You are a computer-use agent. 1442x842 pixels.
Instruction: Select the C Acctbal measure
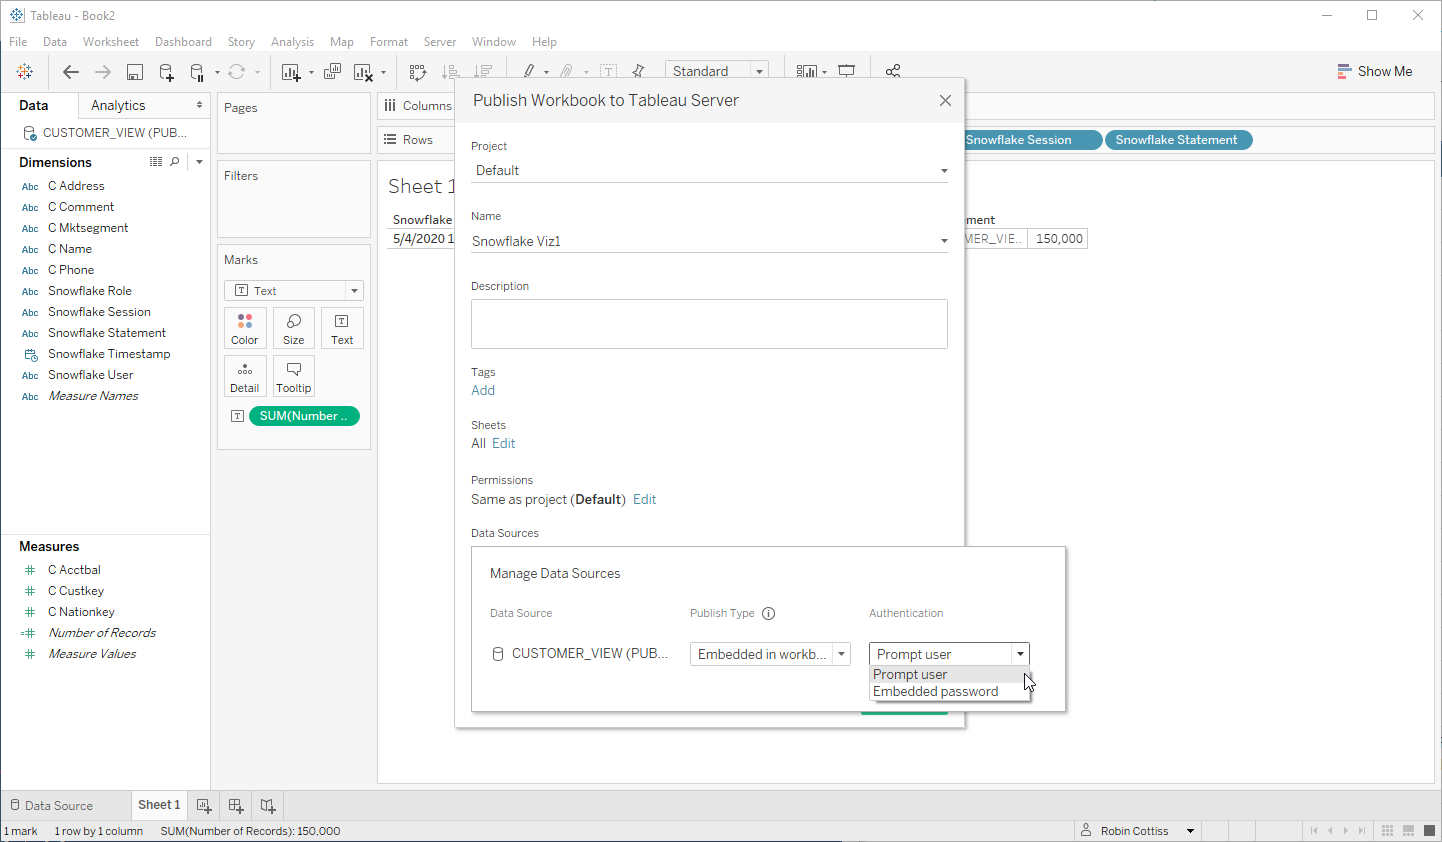coord(74,570)
